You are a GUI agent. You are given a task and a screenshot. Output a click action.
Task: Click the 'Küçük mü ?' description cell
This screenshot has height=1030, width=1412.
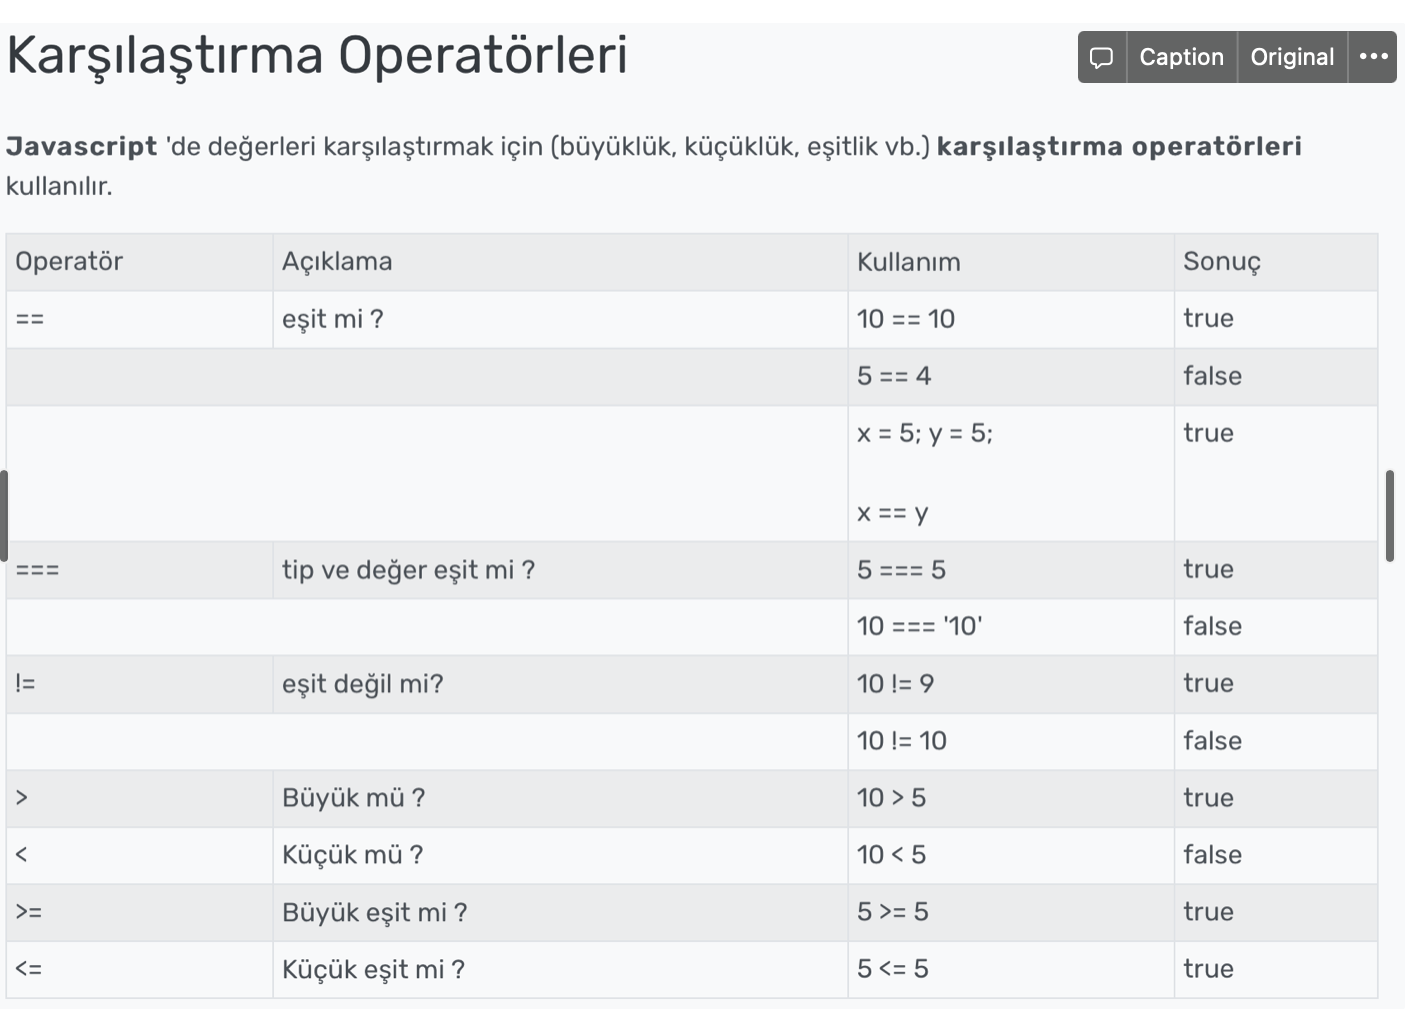[x=560, y=855]
